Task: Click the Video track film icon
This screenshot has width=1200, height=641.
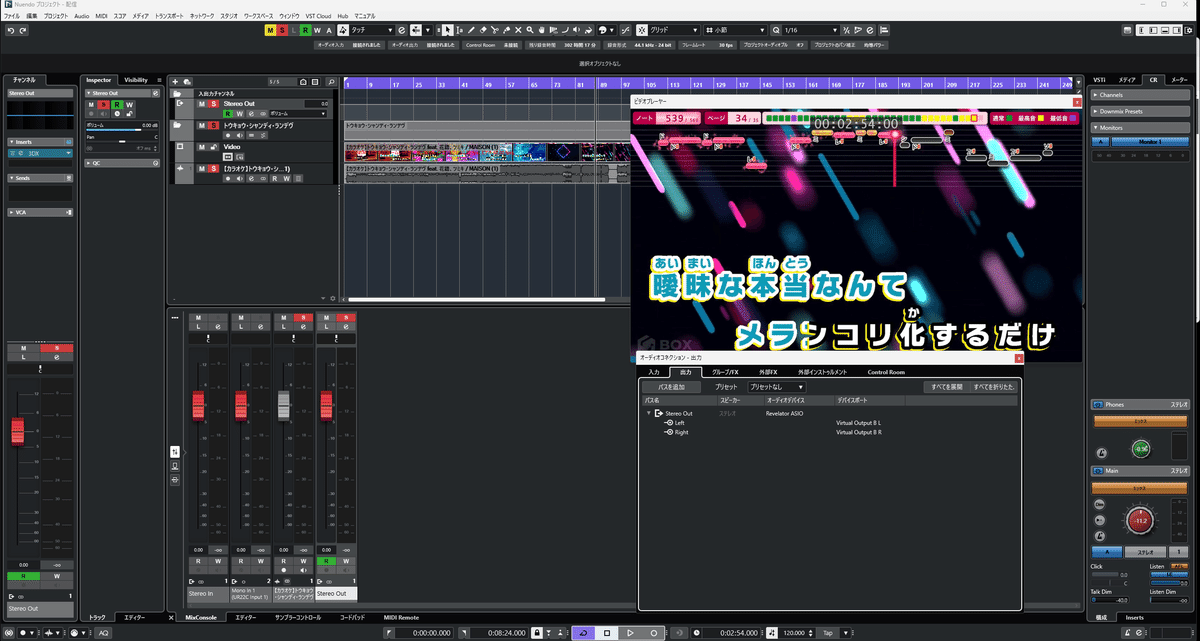Action: coord(180,146)
